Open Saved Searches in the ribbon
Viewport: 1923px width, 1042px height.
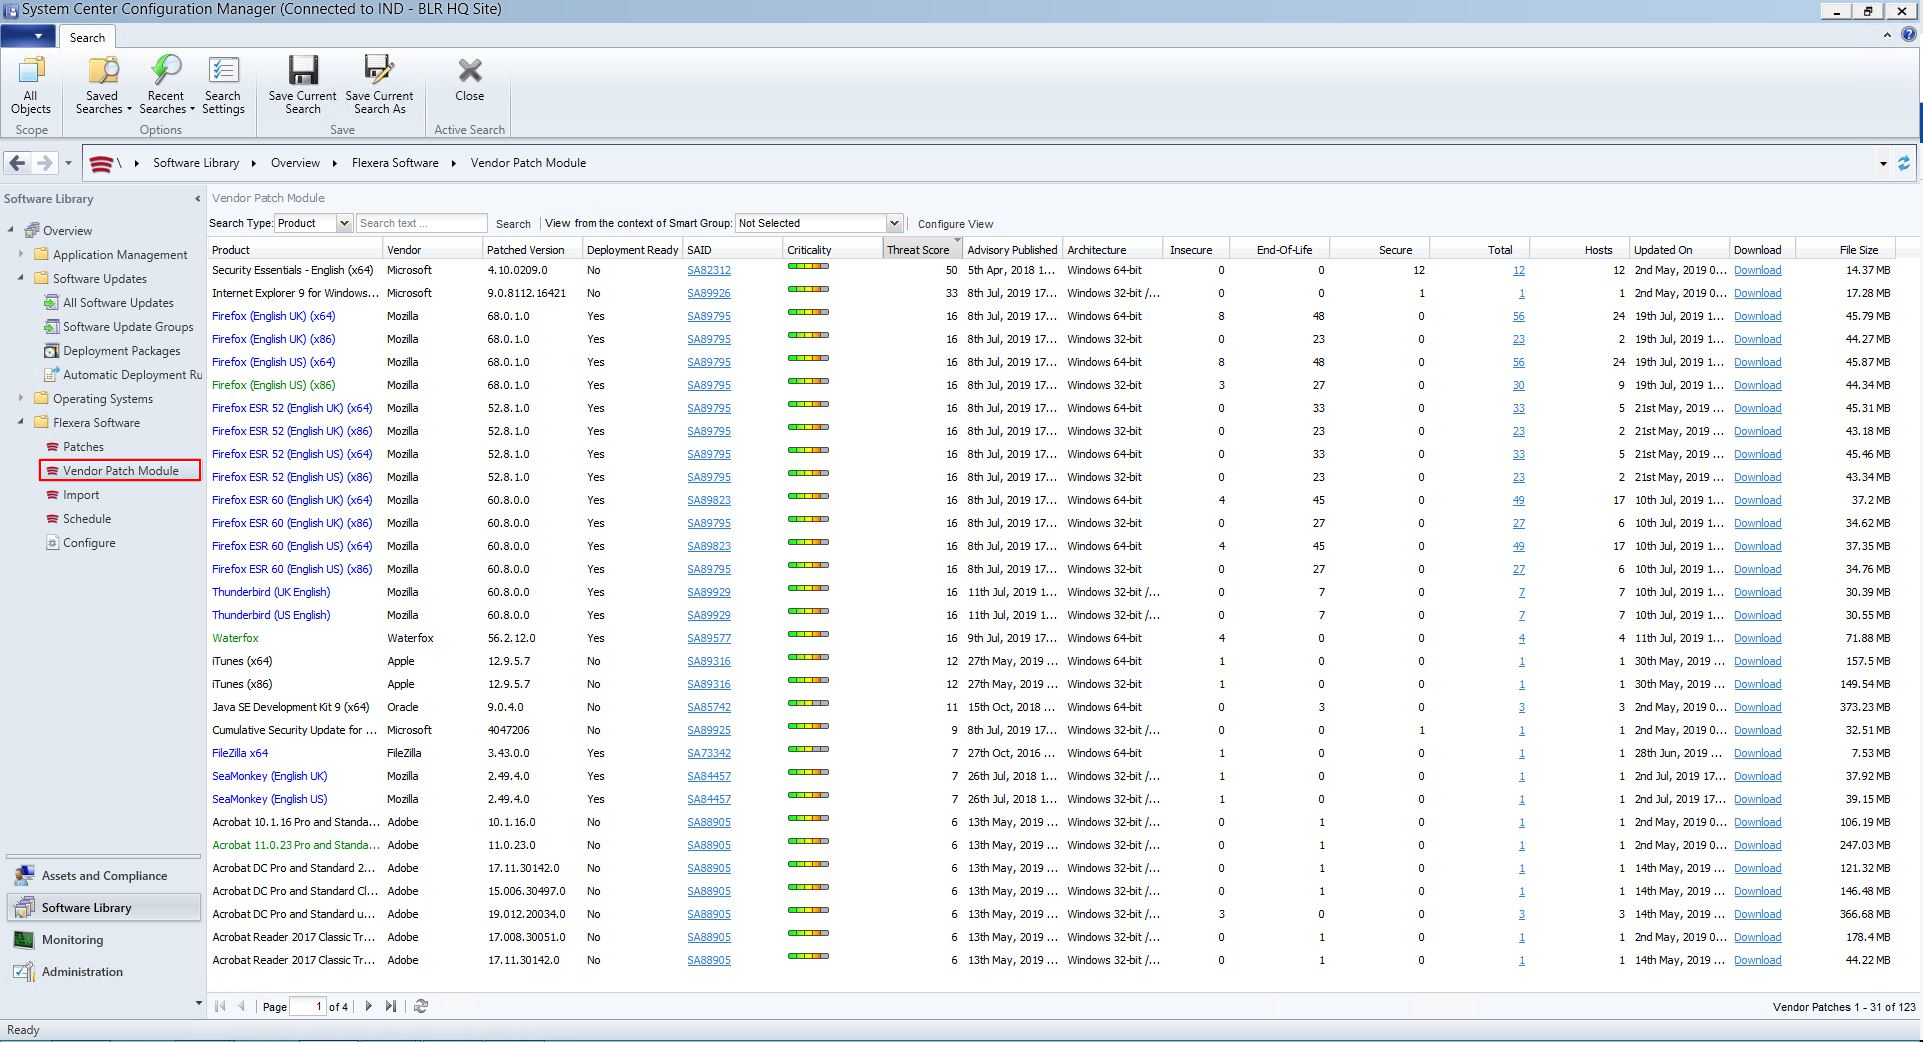coord(103,86)
